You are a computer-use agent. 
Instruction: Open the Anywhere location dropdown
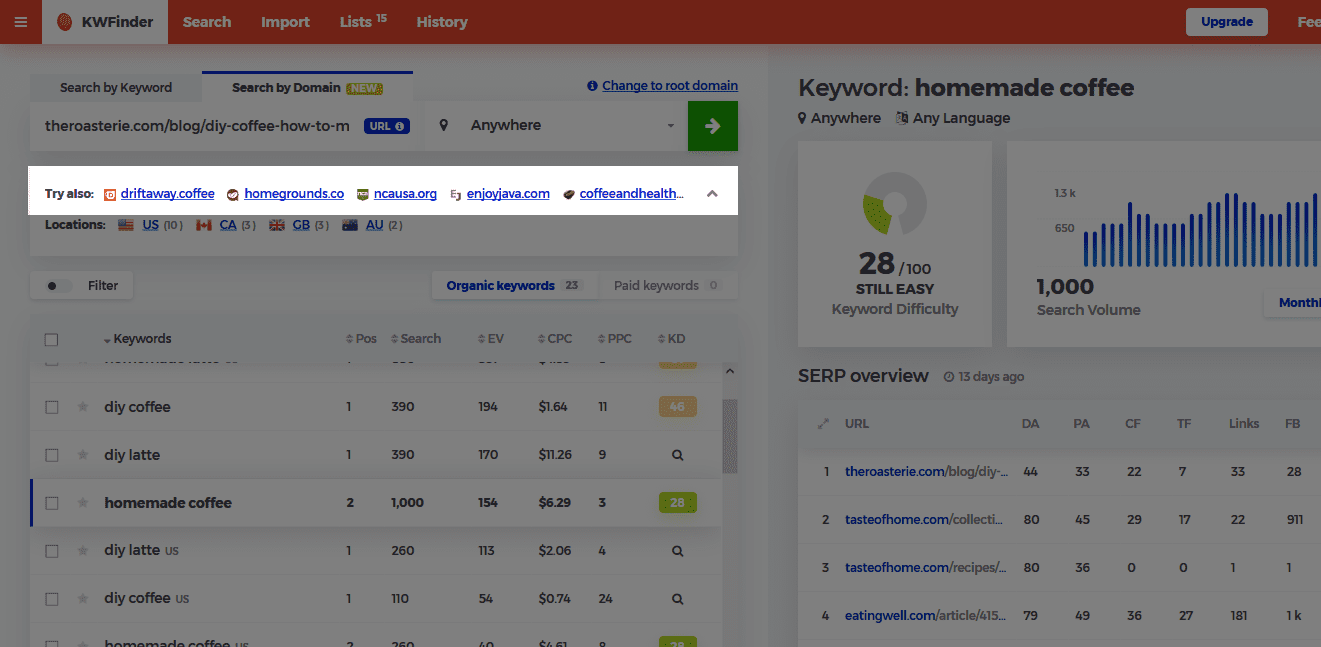(x=559, y=126)
